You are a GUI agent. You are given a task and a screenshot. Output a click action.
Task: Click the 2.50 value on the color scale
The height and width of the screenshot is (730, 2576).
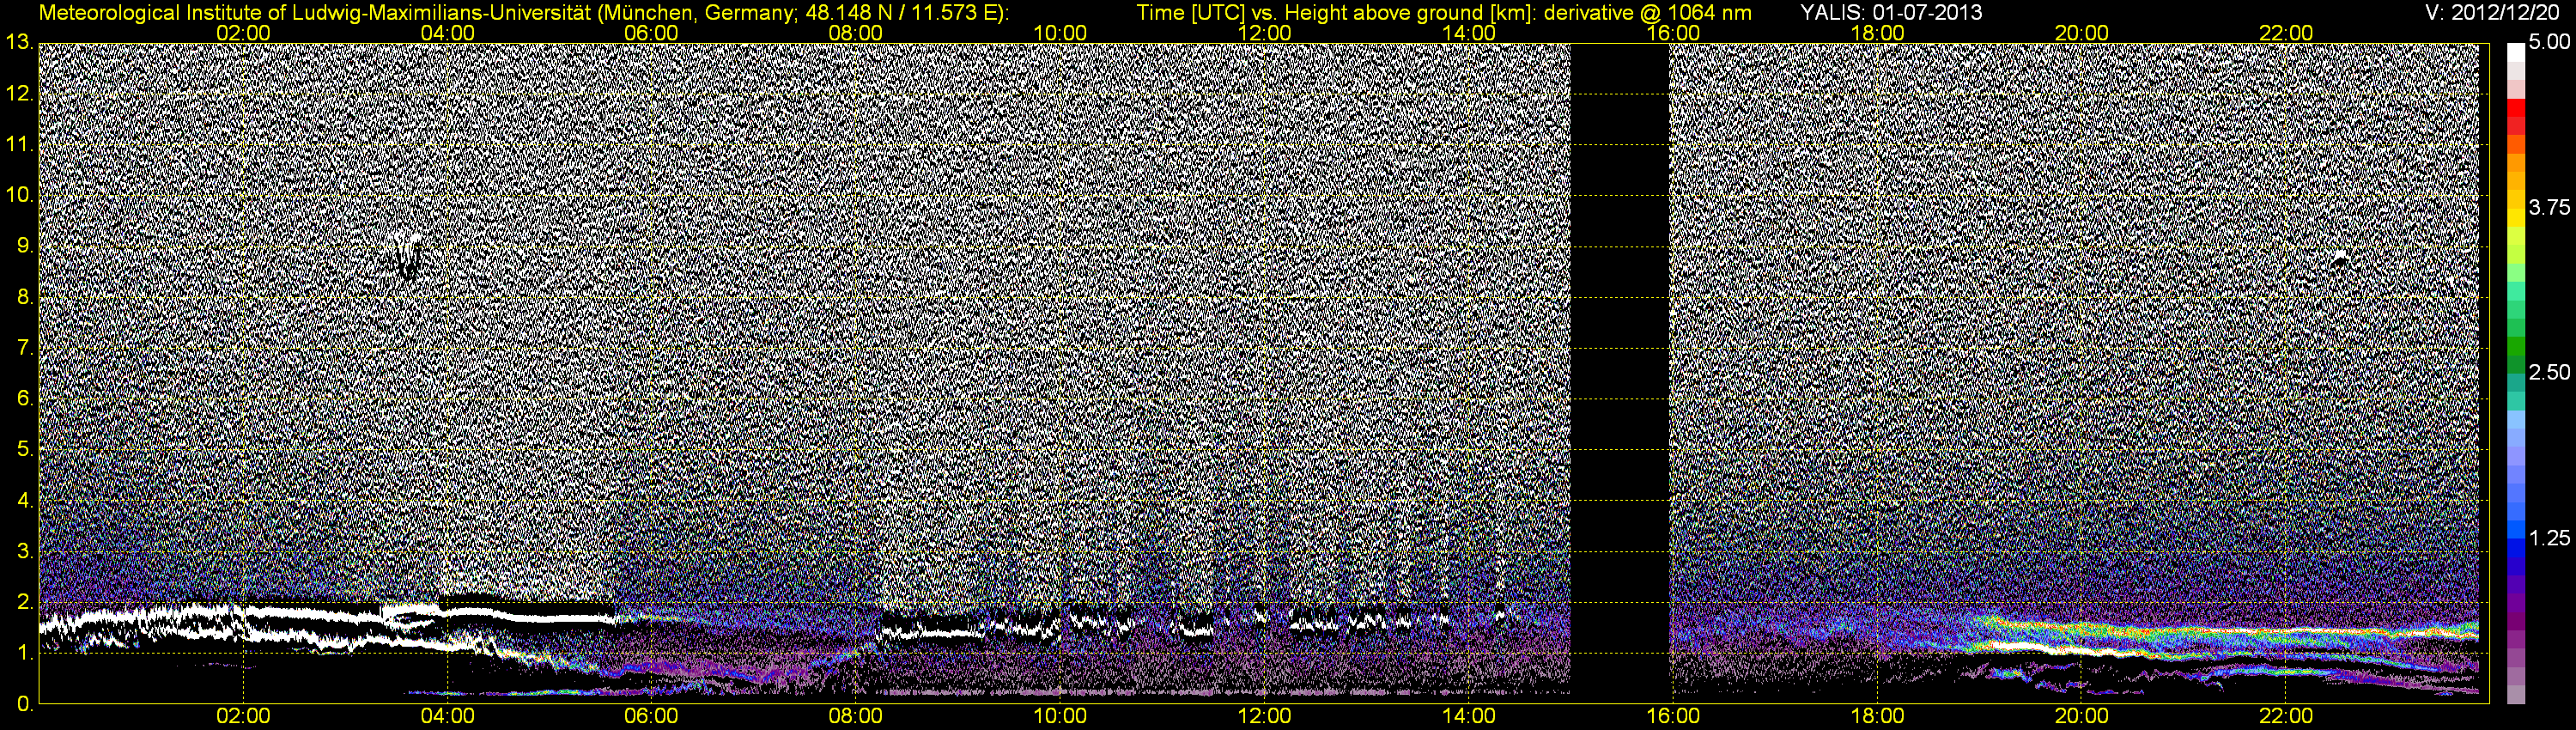coord(2550,372)
